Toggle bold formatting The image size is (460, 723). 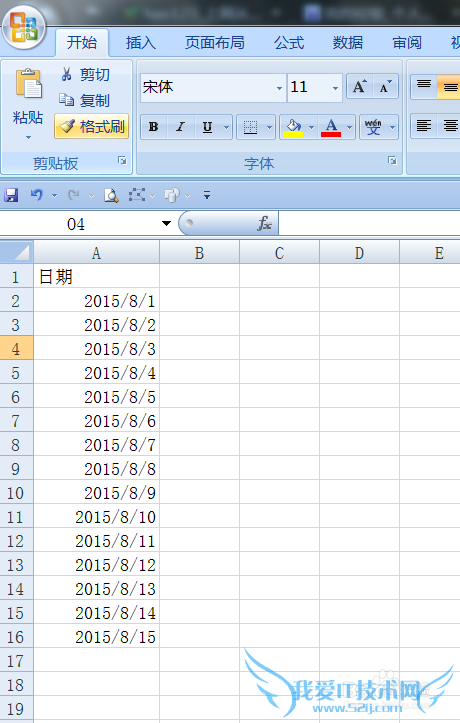pos(154,127)
